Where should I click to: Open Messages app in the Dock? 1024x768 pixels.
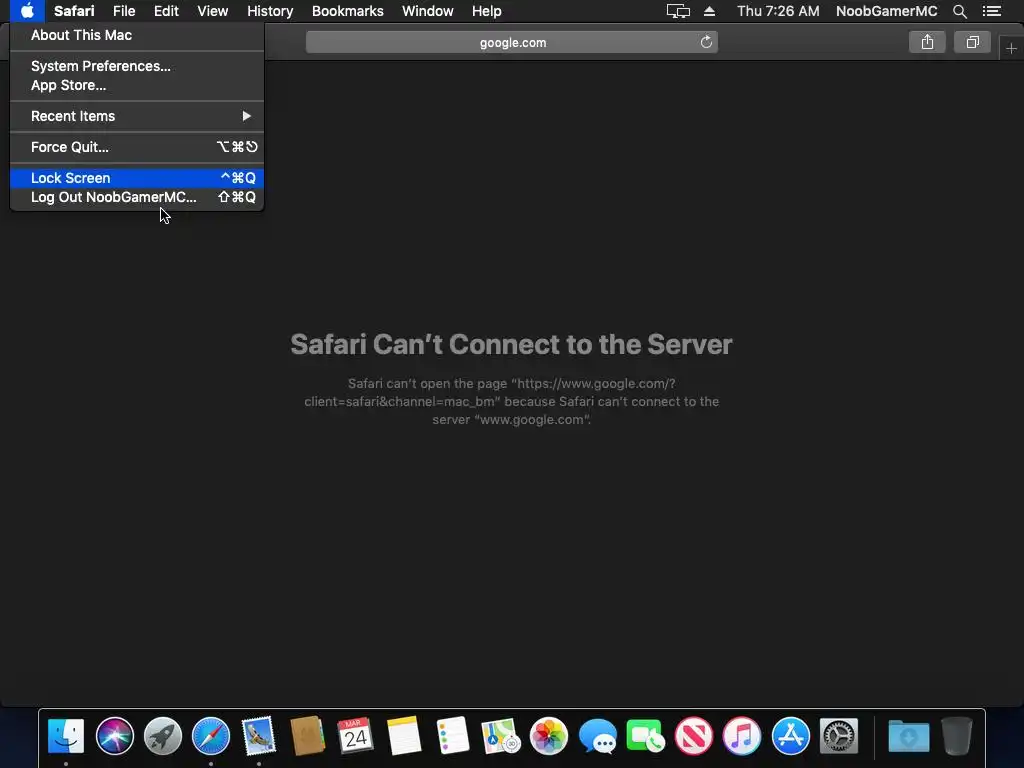598,736
